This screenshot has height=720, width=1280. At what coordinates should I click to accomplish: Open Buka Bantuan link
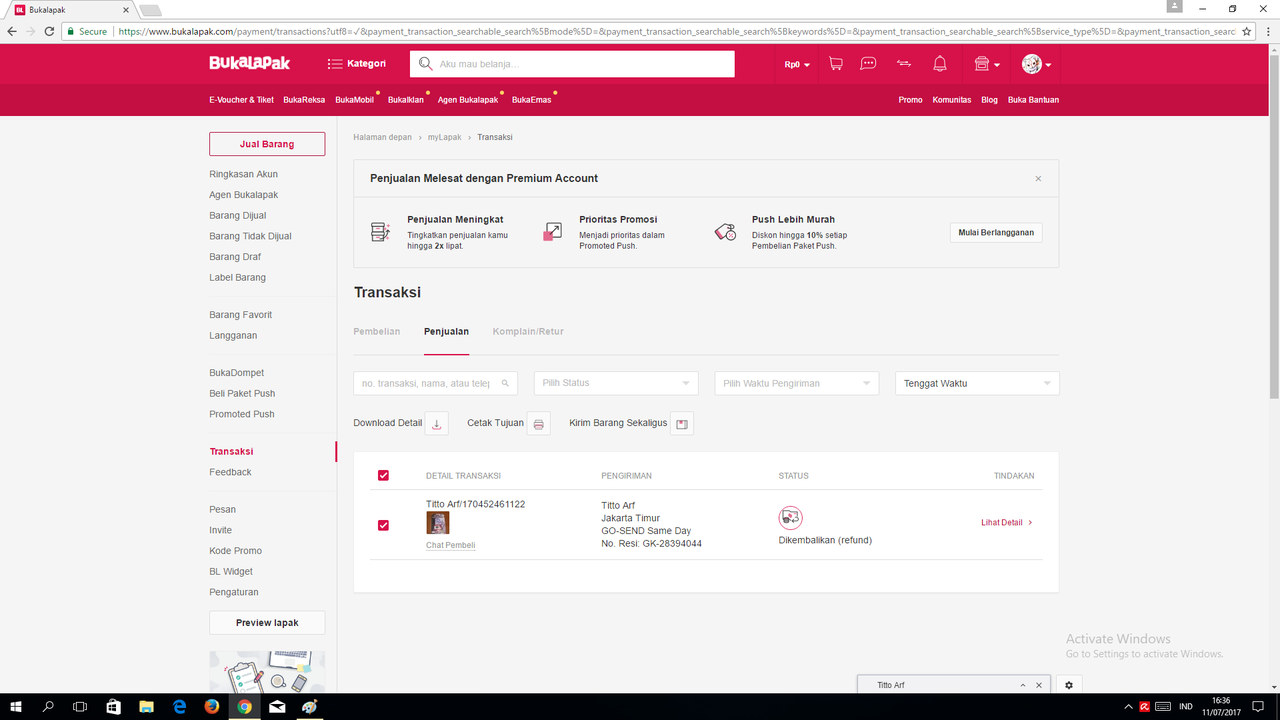click(1033, 100)
